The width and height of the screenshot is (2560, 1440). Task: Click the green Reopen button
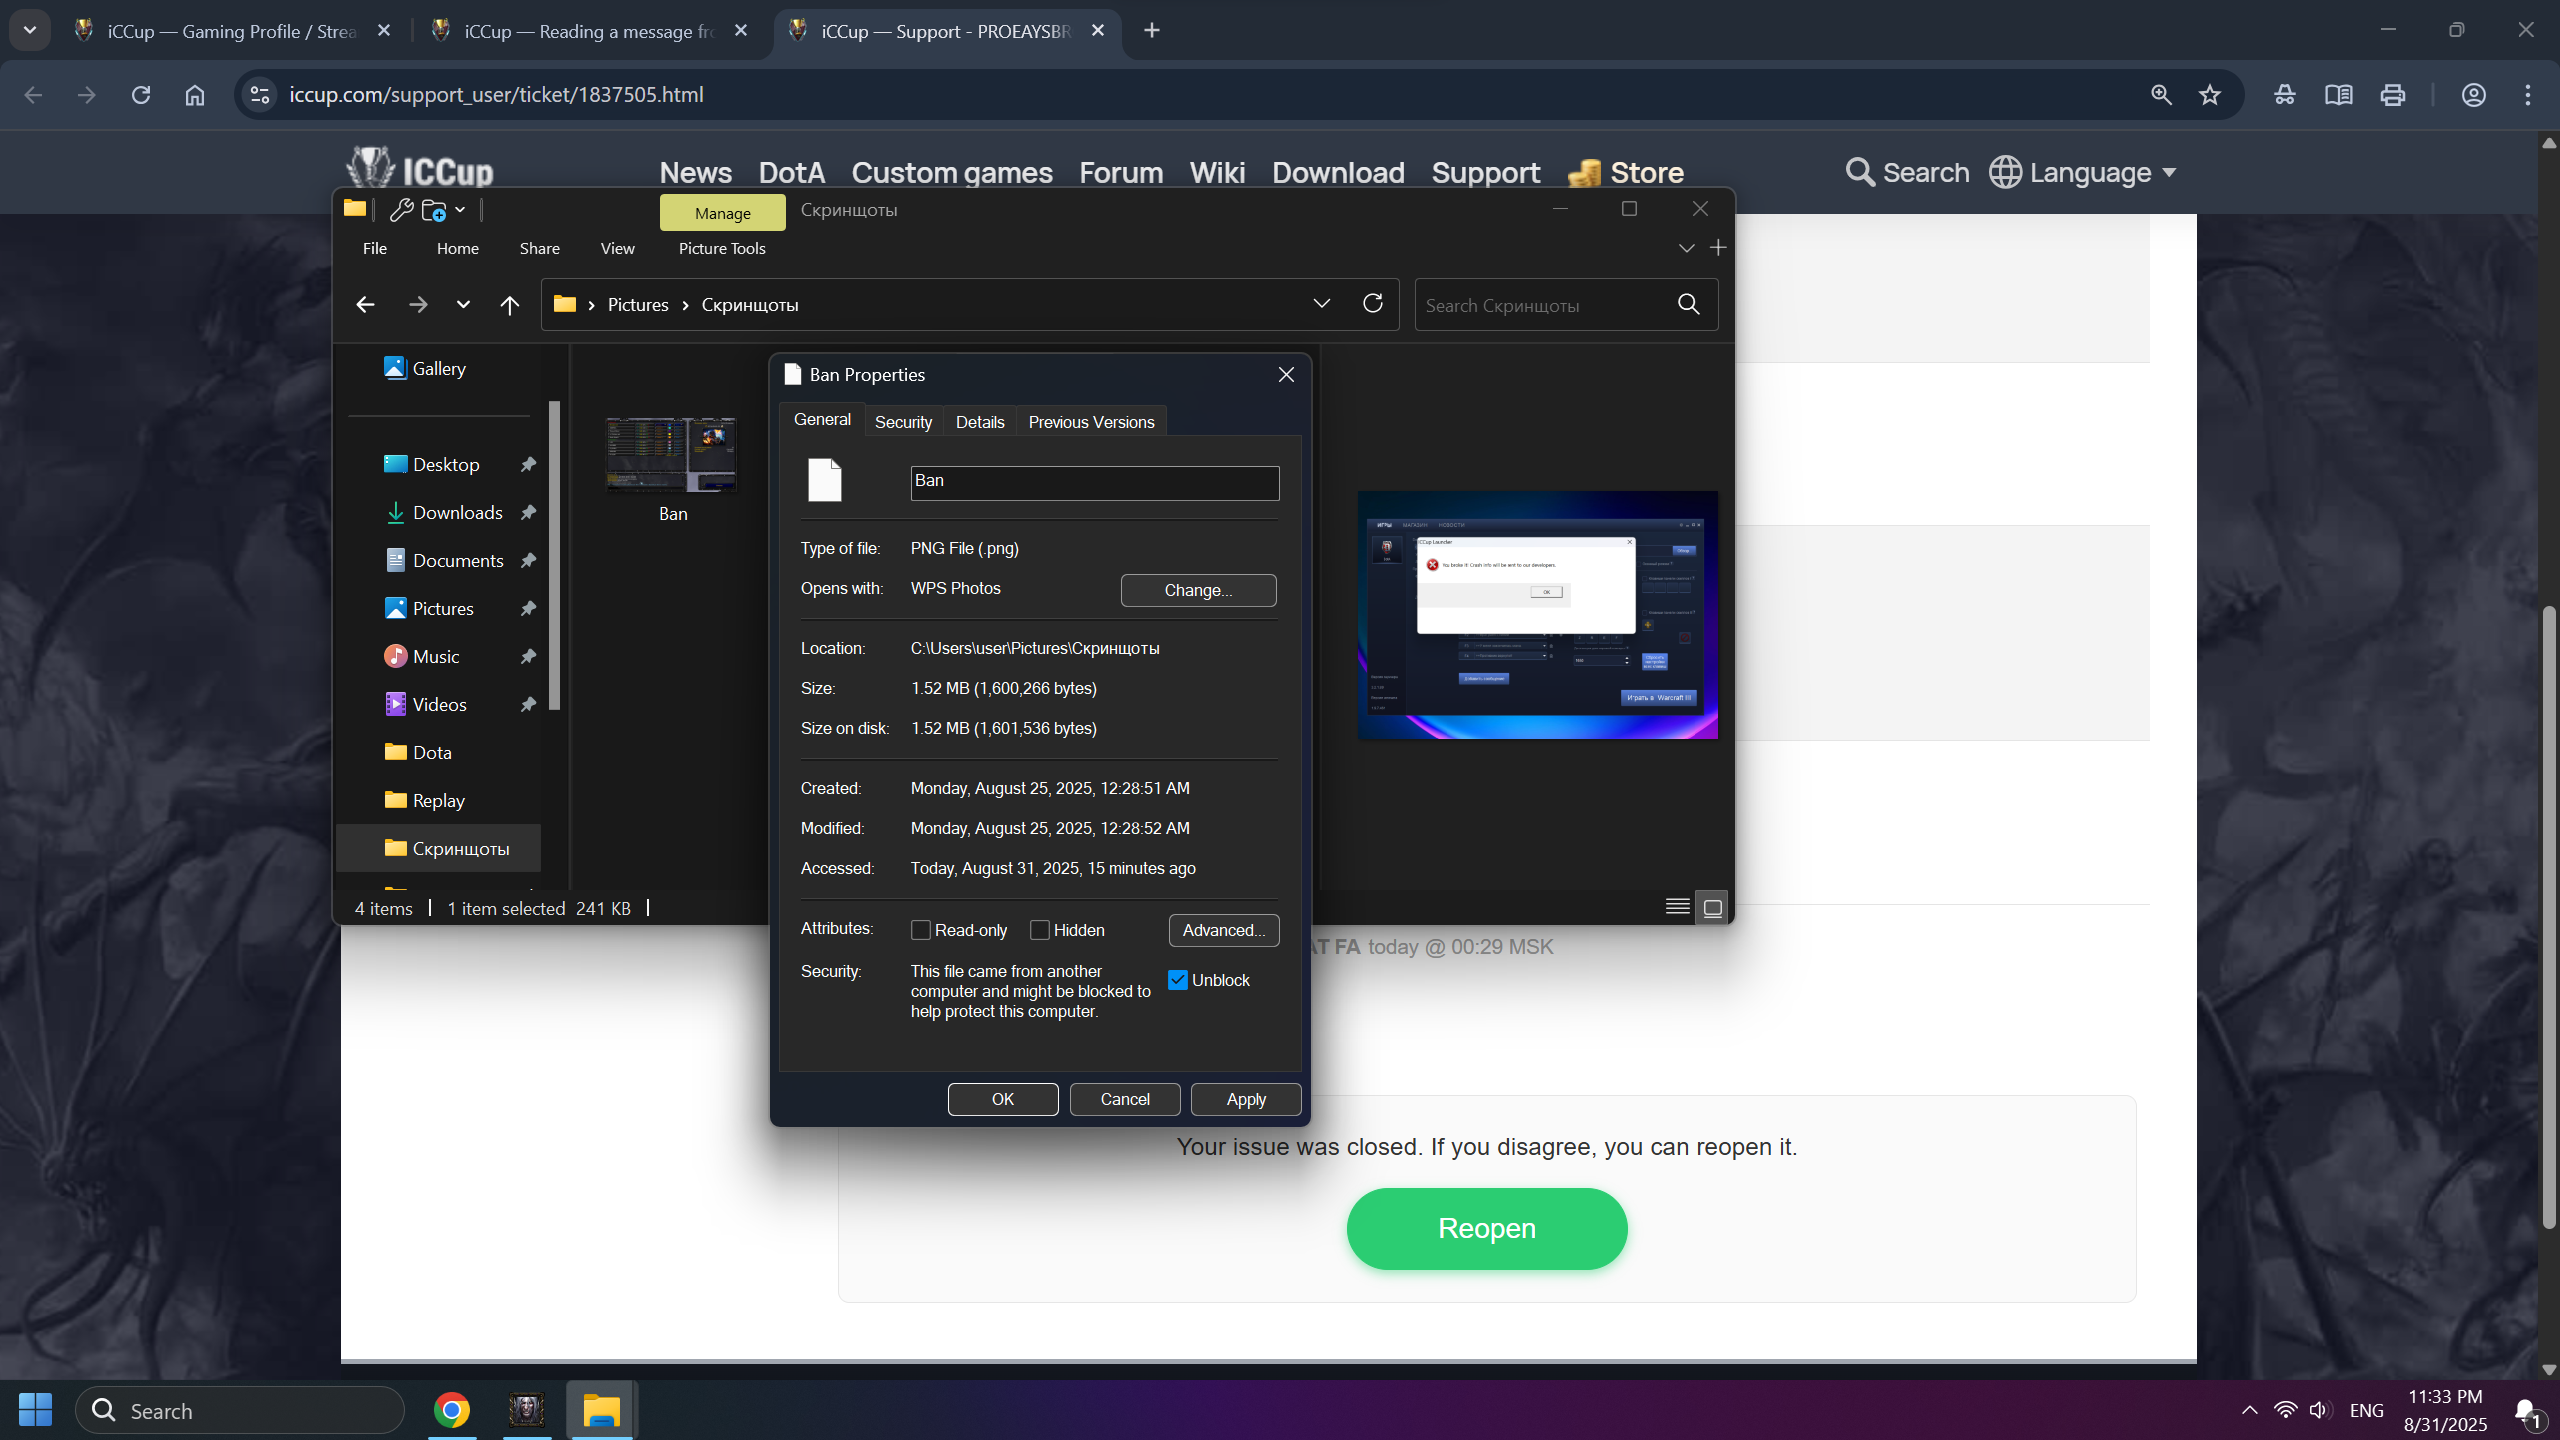[x=1487, y=1228]
